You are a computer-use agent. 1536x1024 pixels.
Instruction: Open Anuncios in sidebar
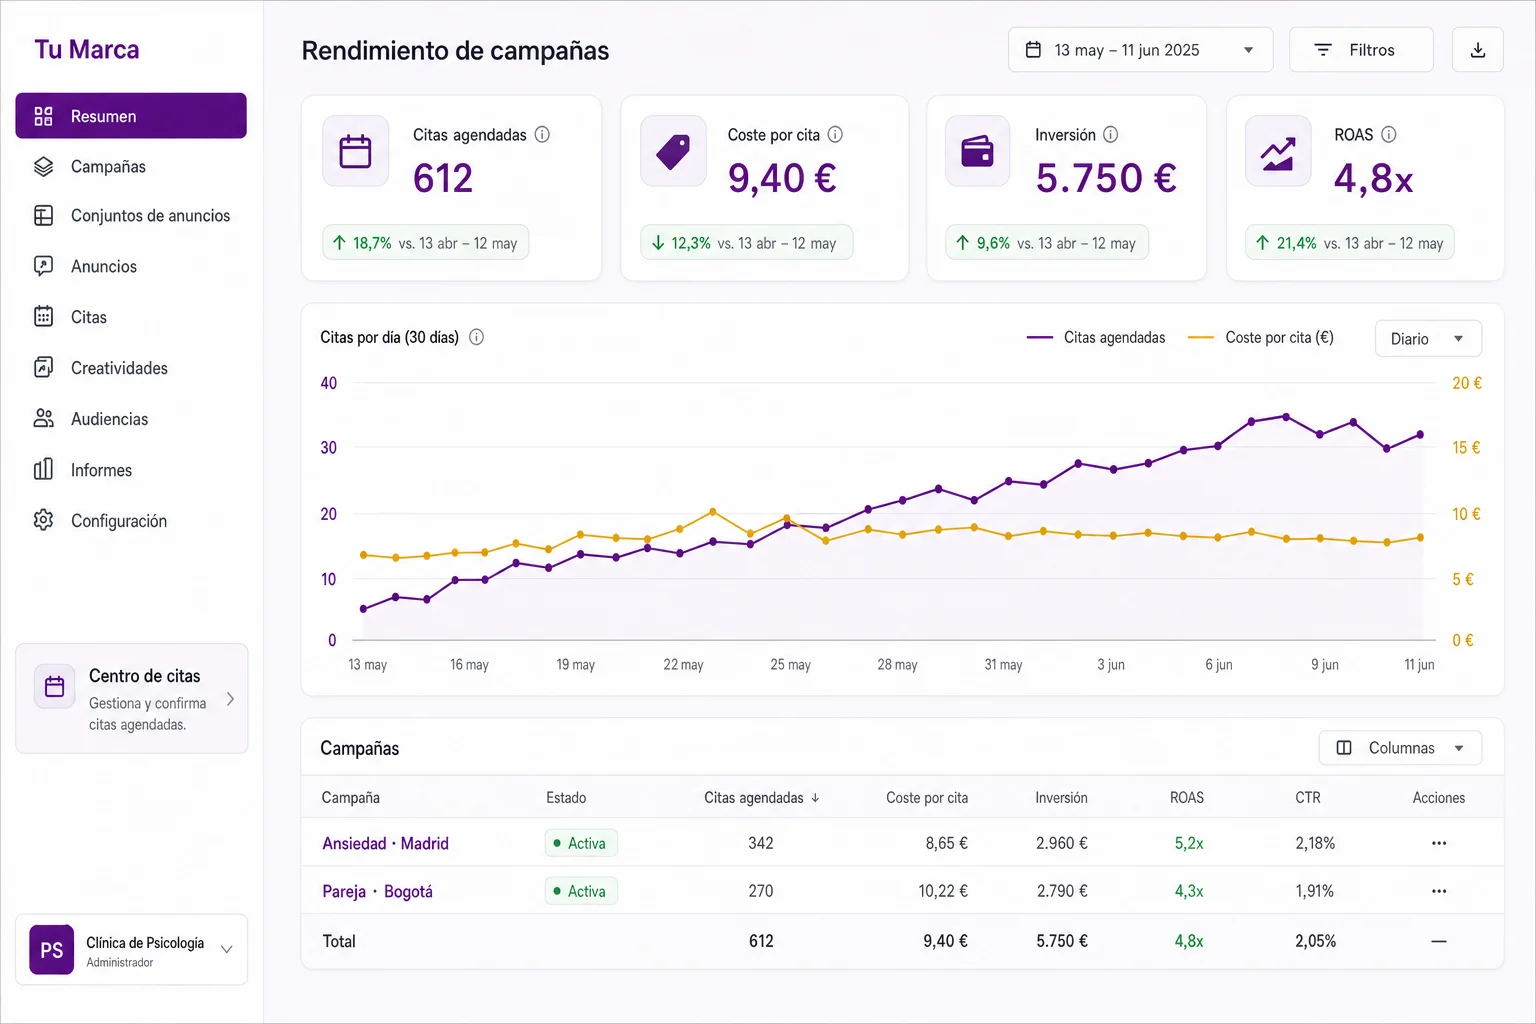(x=131, y=266)
